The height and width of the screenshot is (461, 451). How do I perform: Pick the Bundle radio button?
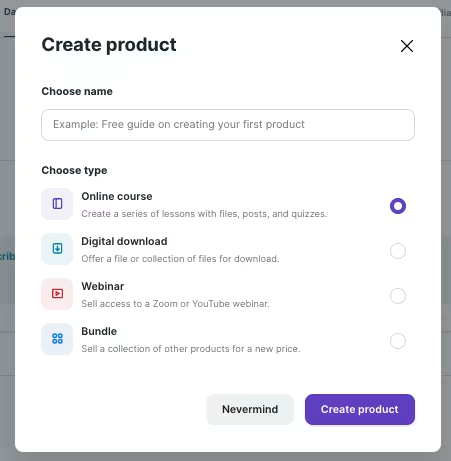(398, 341)
